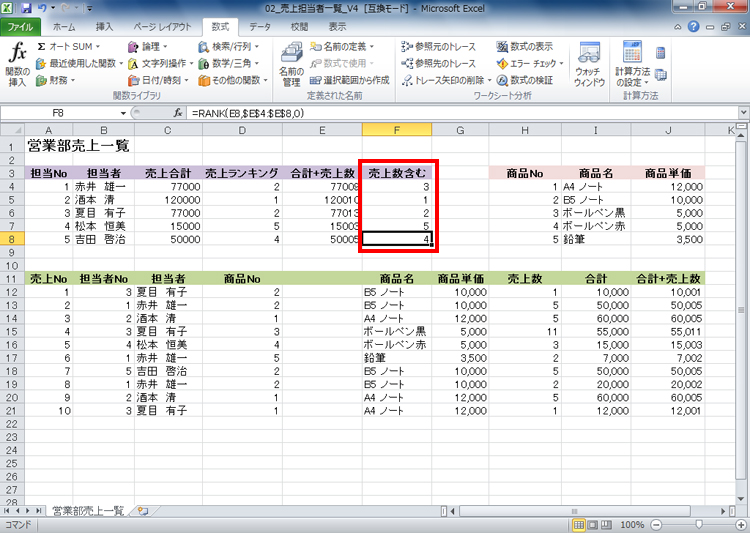Open the Logical (論理) functions menu
This screenshot has height=533, width=750.
[148, 46]
